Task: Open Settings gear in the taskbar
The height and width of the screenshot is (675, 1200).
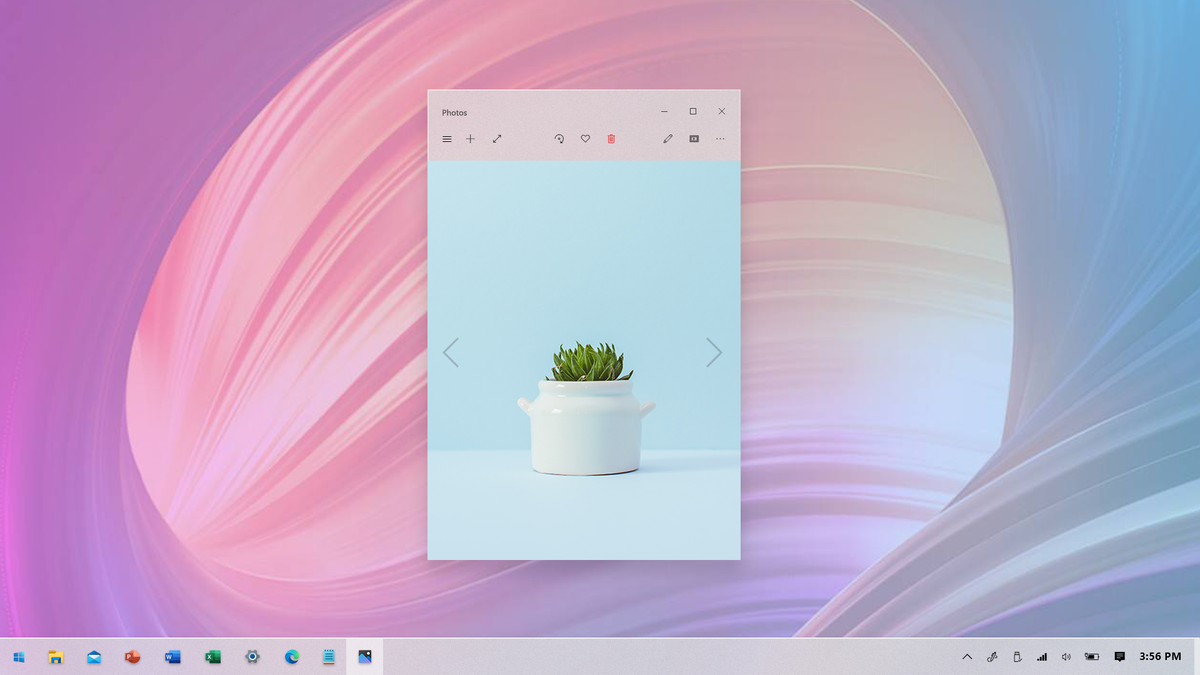Action: click(x=252, y=657)
